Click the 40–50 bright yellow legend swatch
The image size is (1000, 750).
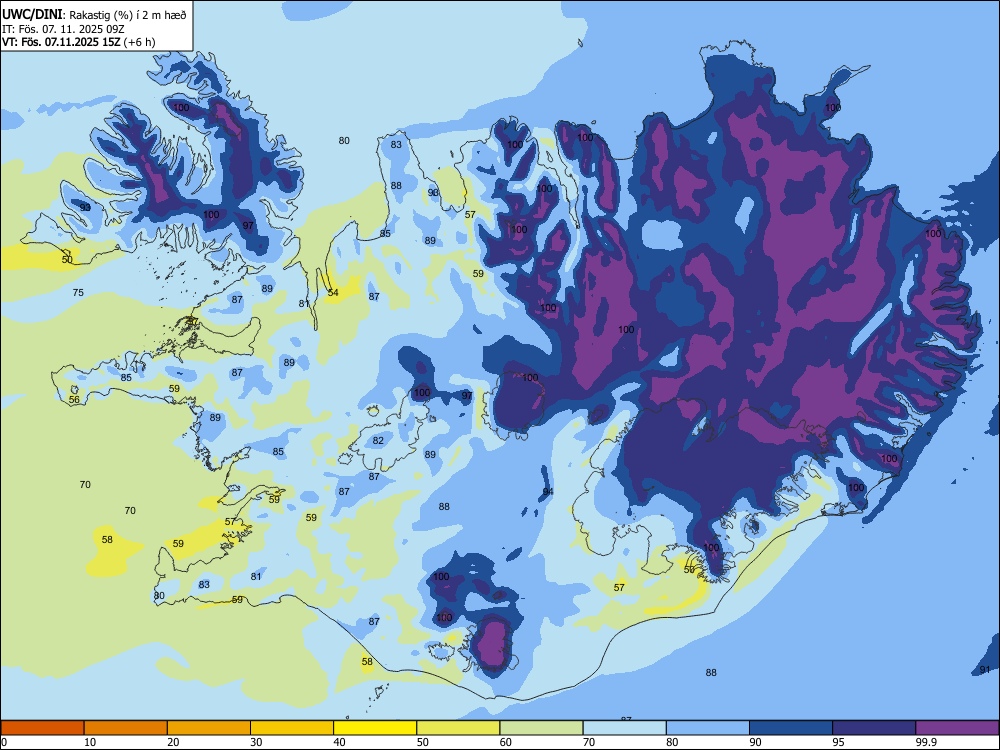[375, 728]
